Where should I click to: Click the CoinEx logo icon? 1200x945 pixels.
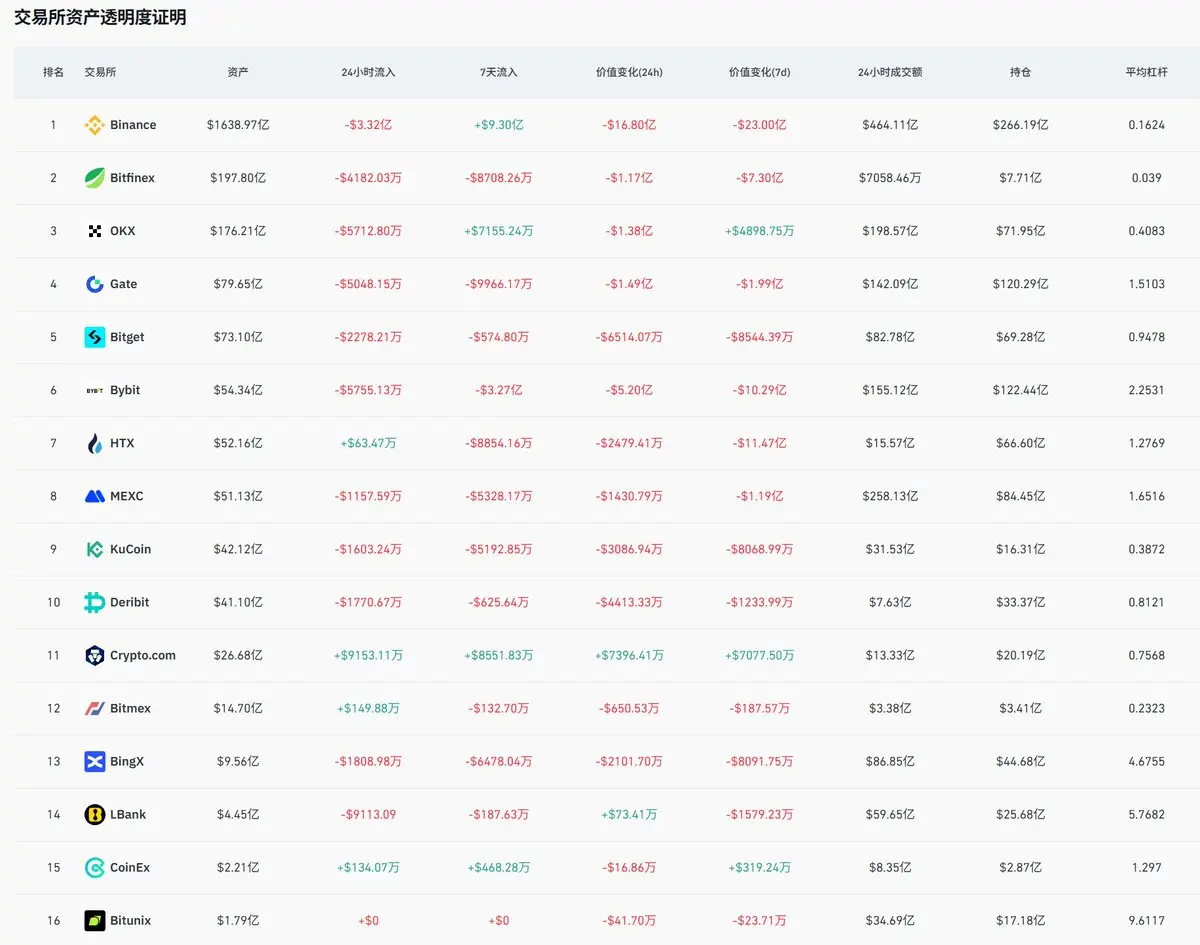pos(94,867)
